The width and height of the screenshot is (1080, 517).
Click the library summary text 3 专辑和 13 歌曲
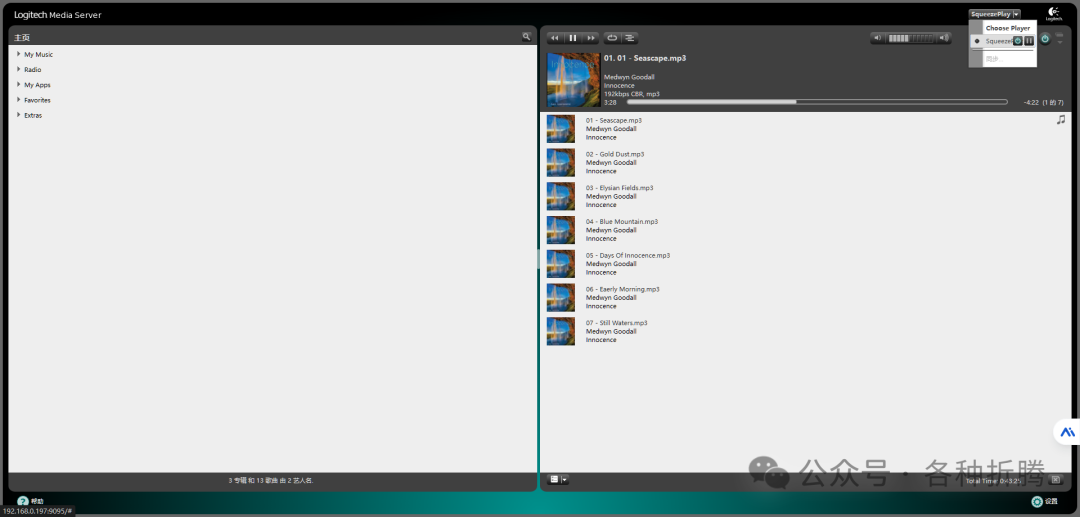tap(271, 480)
